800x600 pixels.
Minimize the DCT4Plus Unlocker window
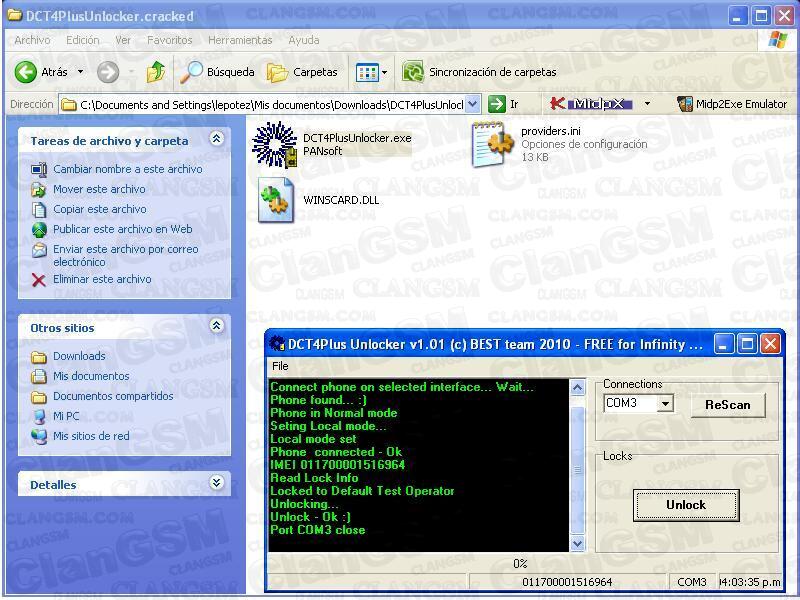coord(723,344)
